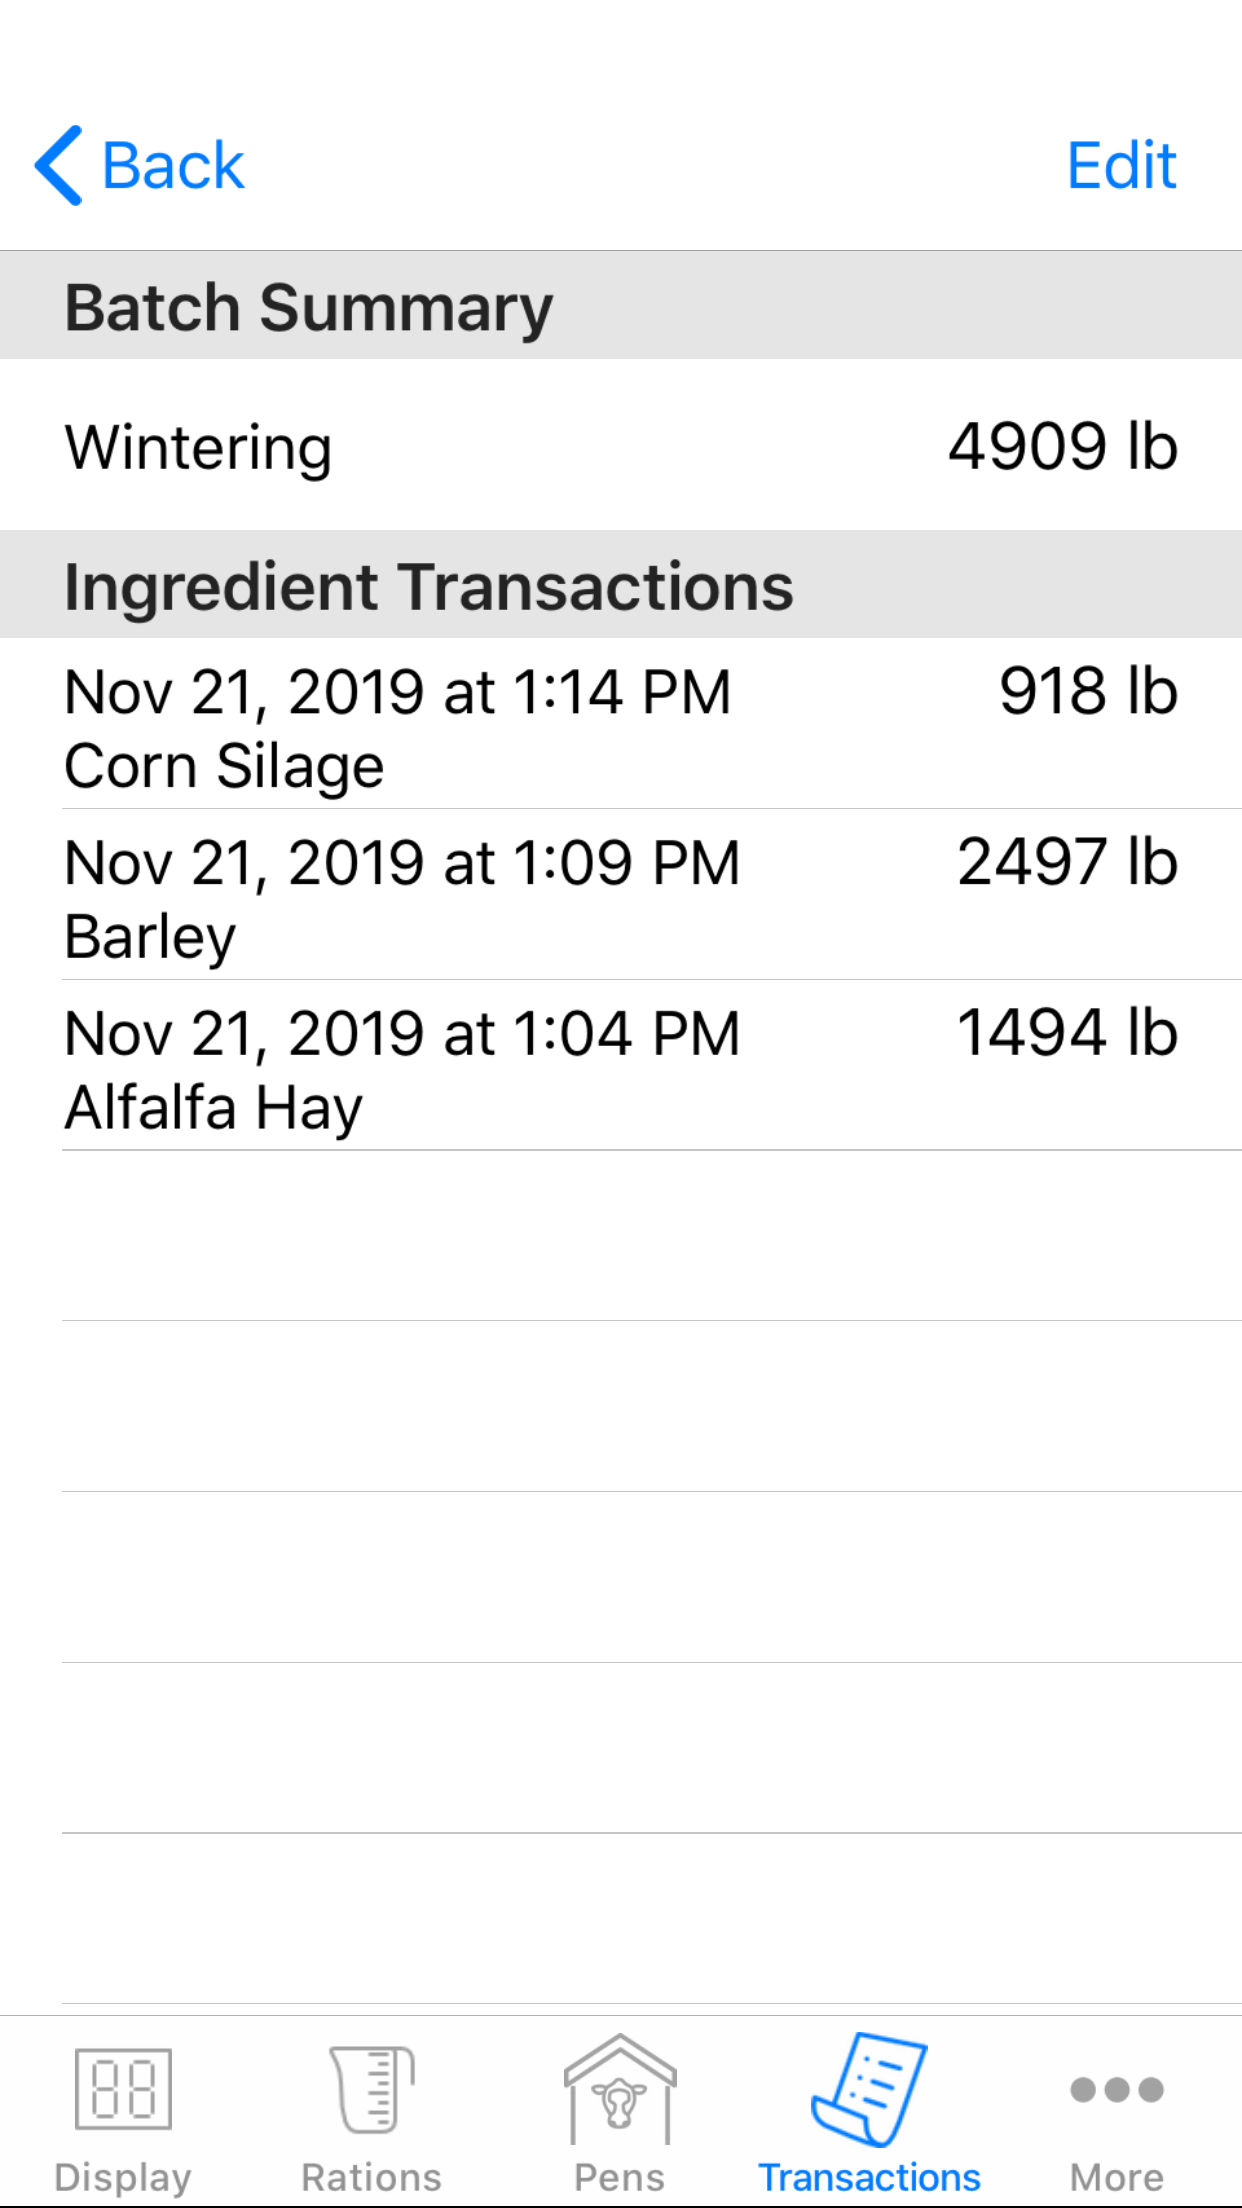Image resolution: width=1242 pixels, height=2208 pixels.
Task: Tap the back chevron arrow icon
Action: click(x=58, y=165)
